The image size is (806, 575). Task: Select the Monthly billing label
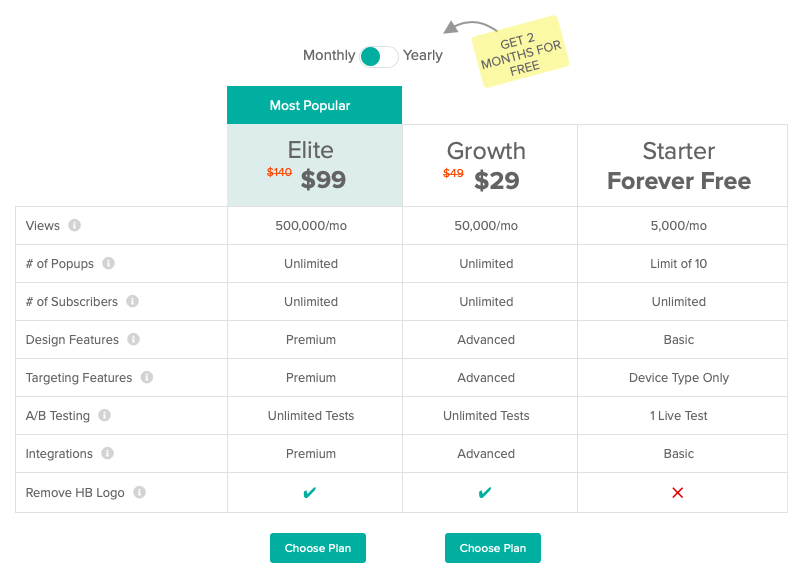(329, 55)
